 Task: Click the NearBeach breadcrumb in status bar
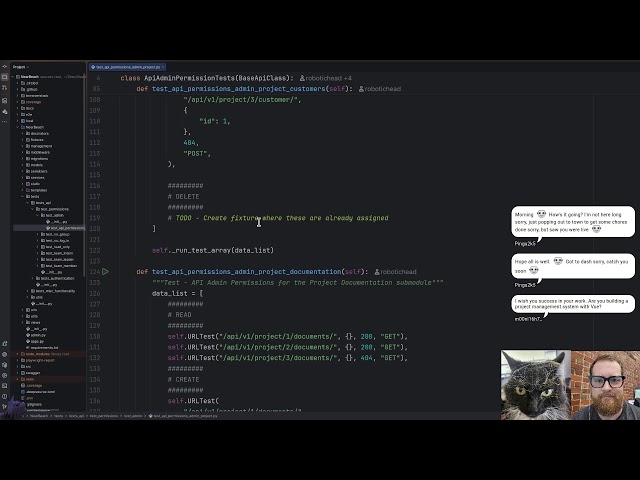(x=39, y=416)
